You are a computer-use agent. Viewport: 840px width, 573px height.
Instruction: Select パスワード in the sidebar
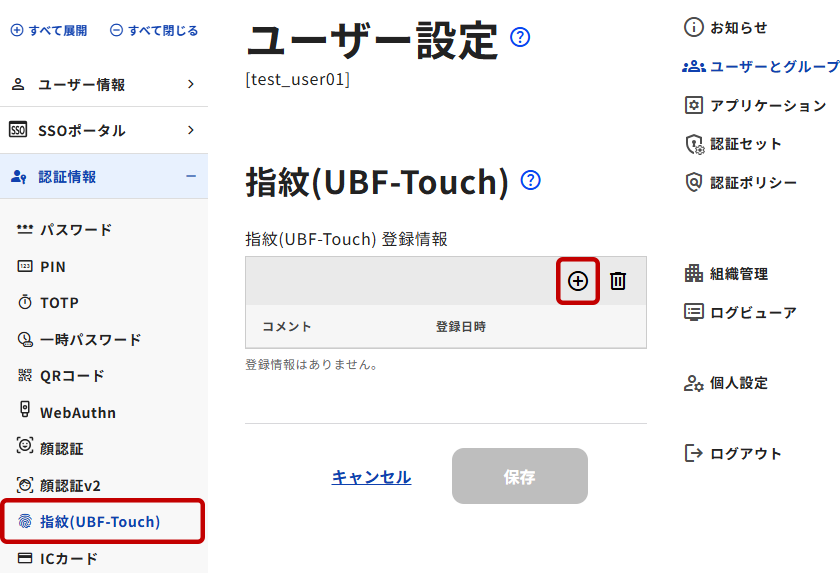click(x=75, y=230)
